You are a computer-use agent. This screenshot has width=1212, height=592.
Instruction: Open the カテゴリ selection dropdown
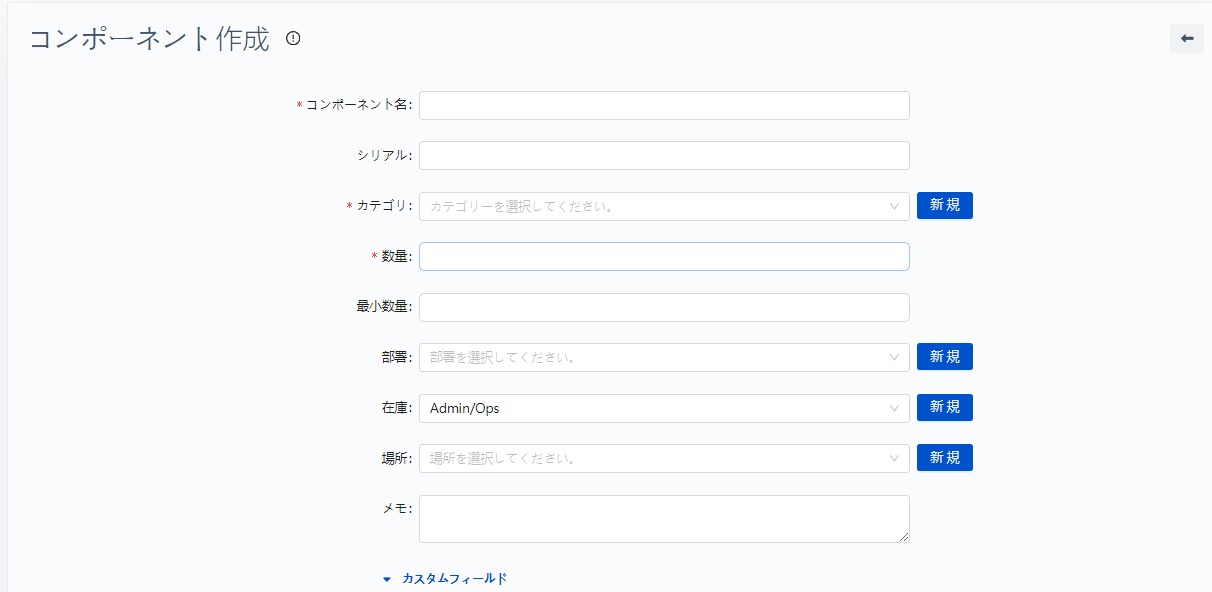[x=660, y=206]
